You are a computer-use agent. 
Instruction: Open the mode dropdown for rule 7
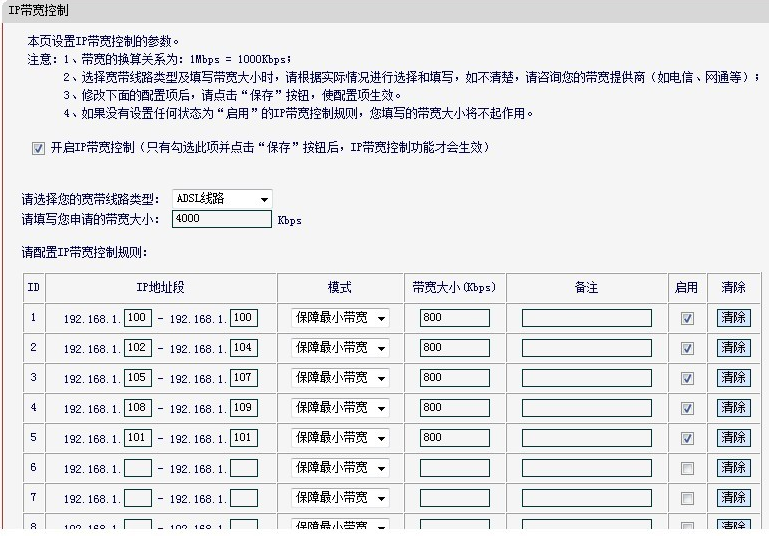click(340, 498)
